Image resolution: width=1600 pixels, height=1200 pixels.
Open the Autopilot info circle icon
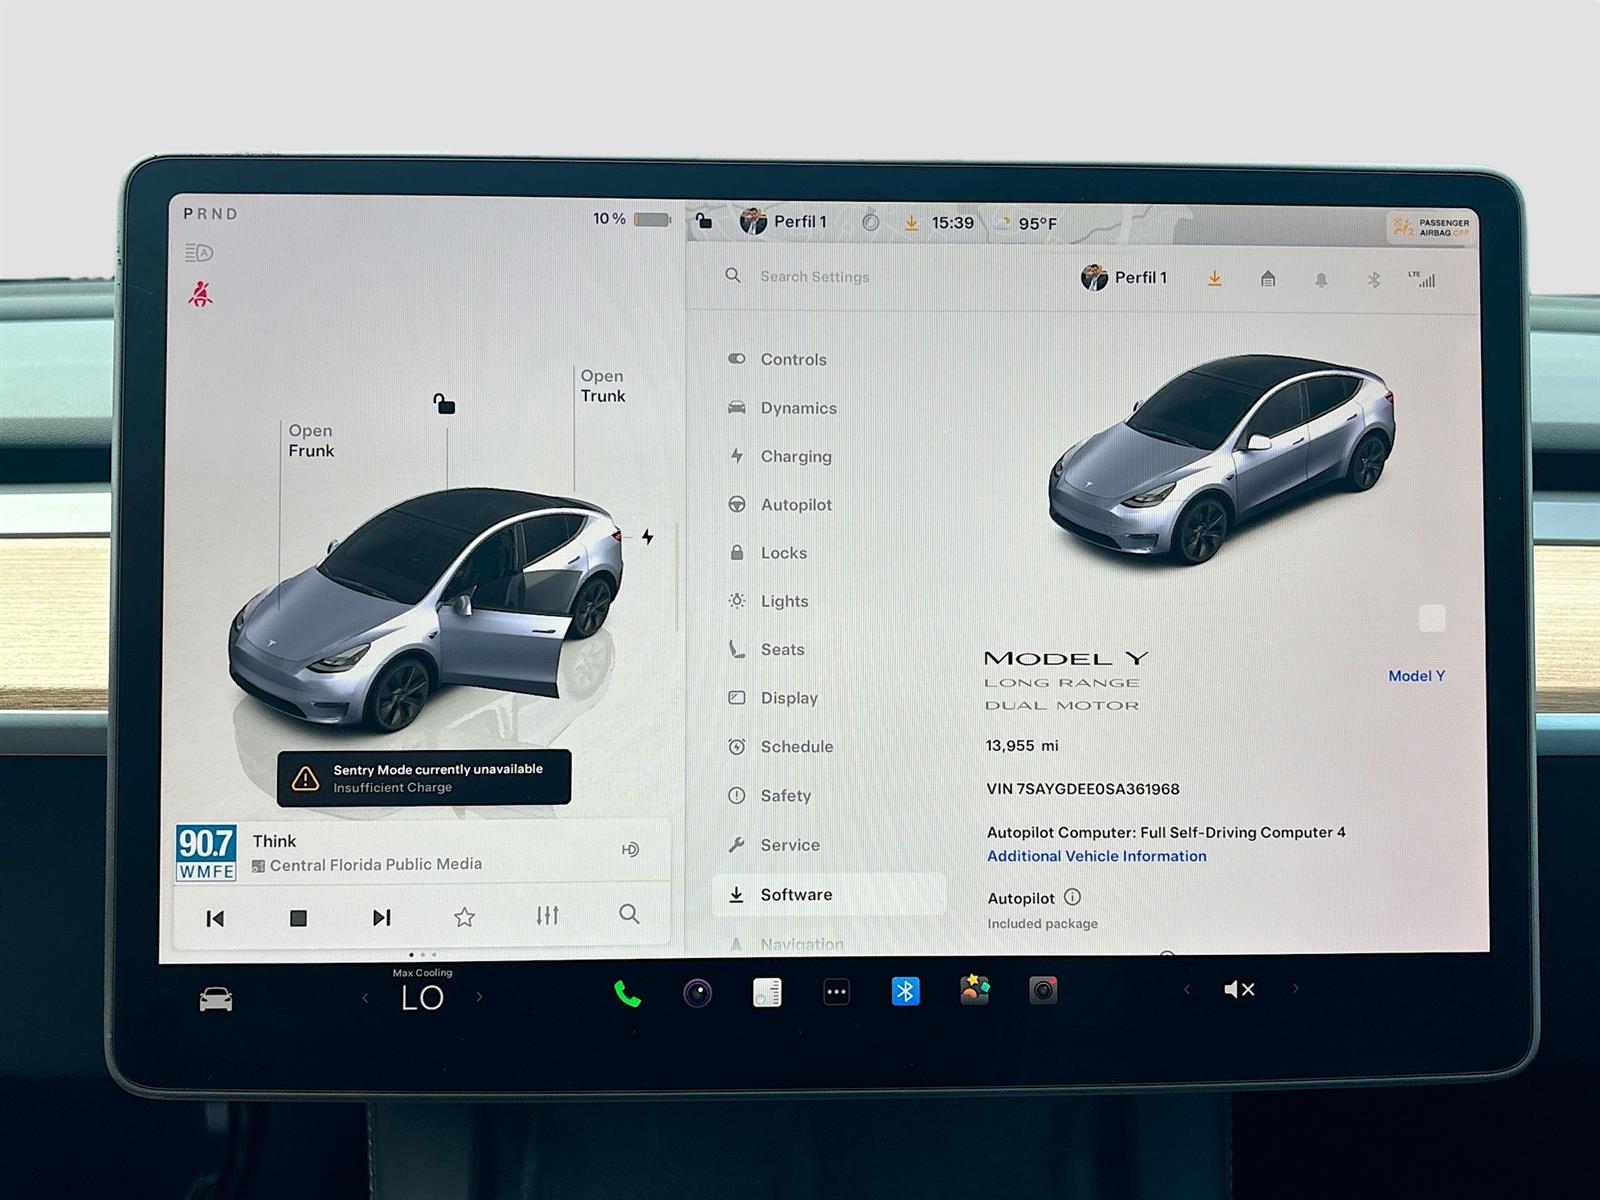coord(1072,897)
